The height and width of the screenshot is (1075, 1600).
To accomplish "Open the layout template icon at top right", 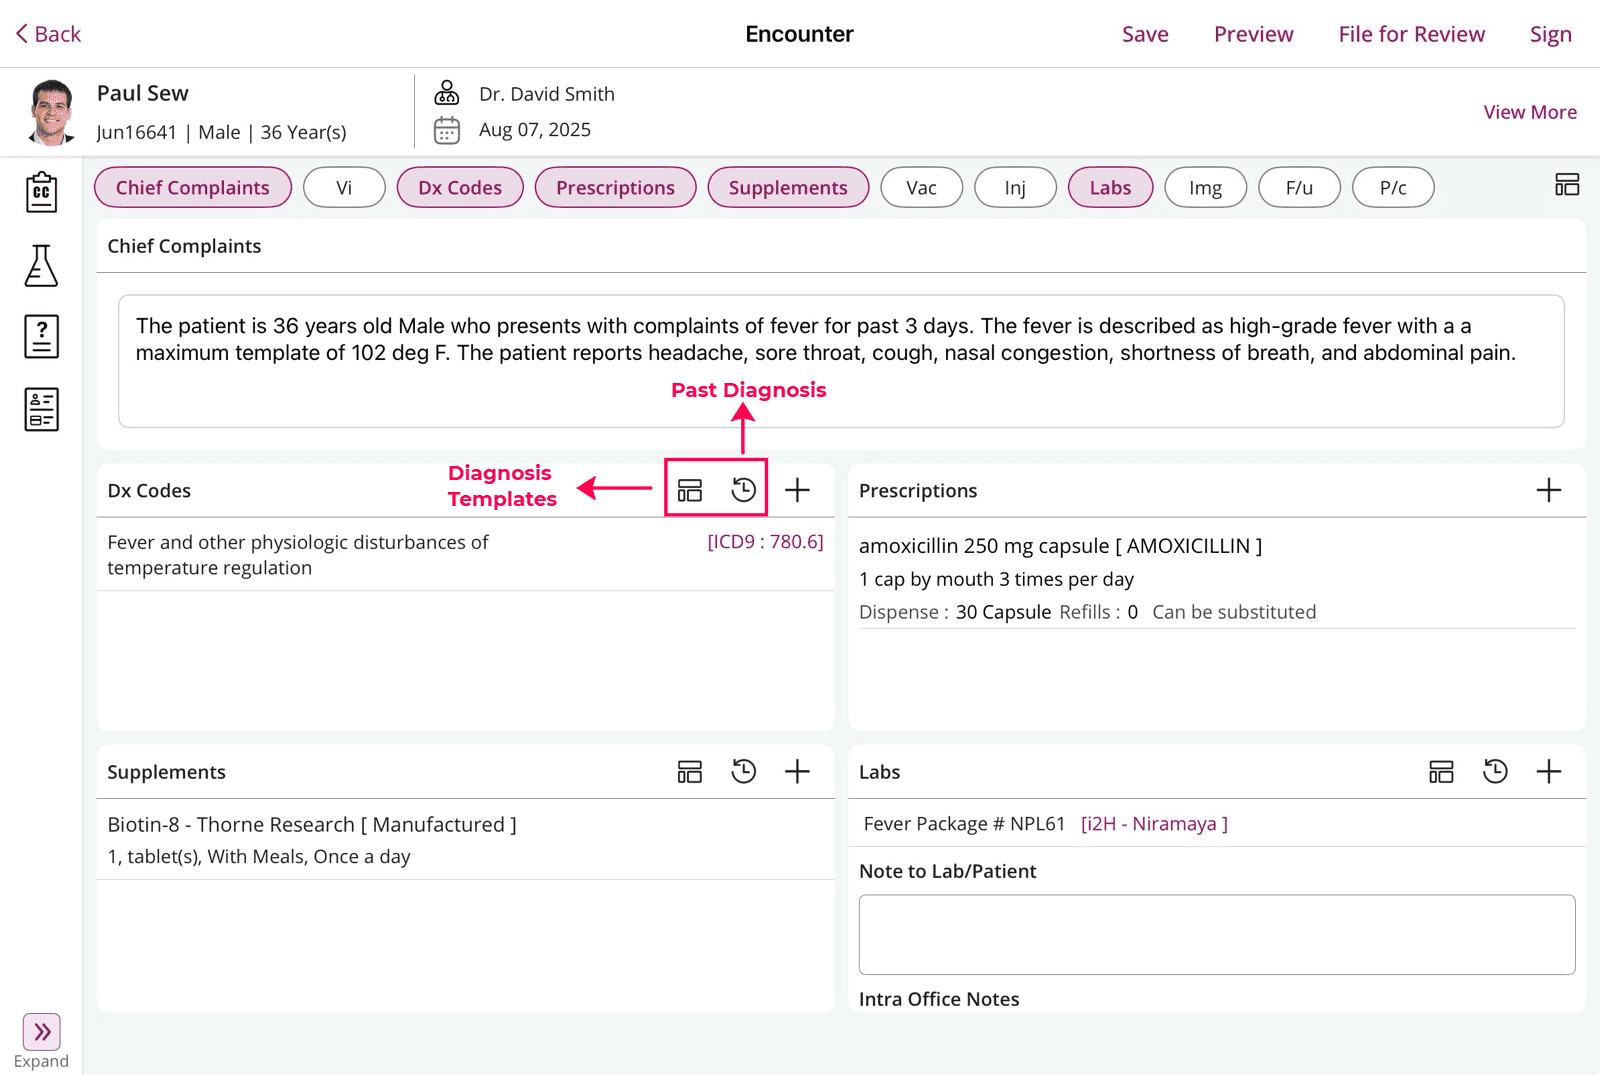I will tap(1566, 185).
